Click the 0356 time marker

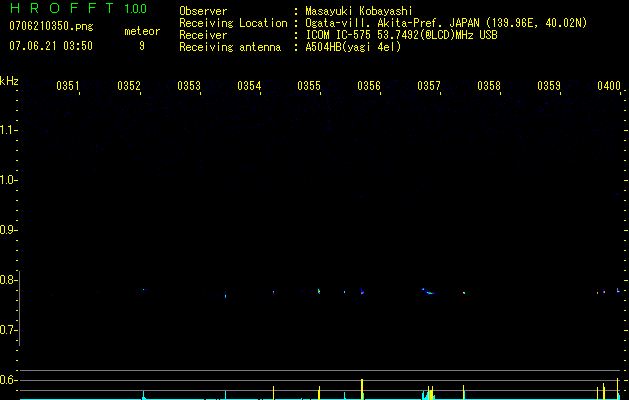[369, 86]
